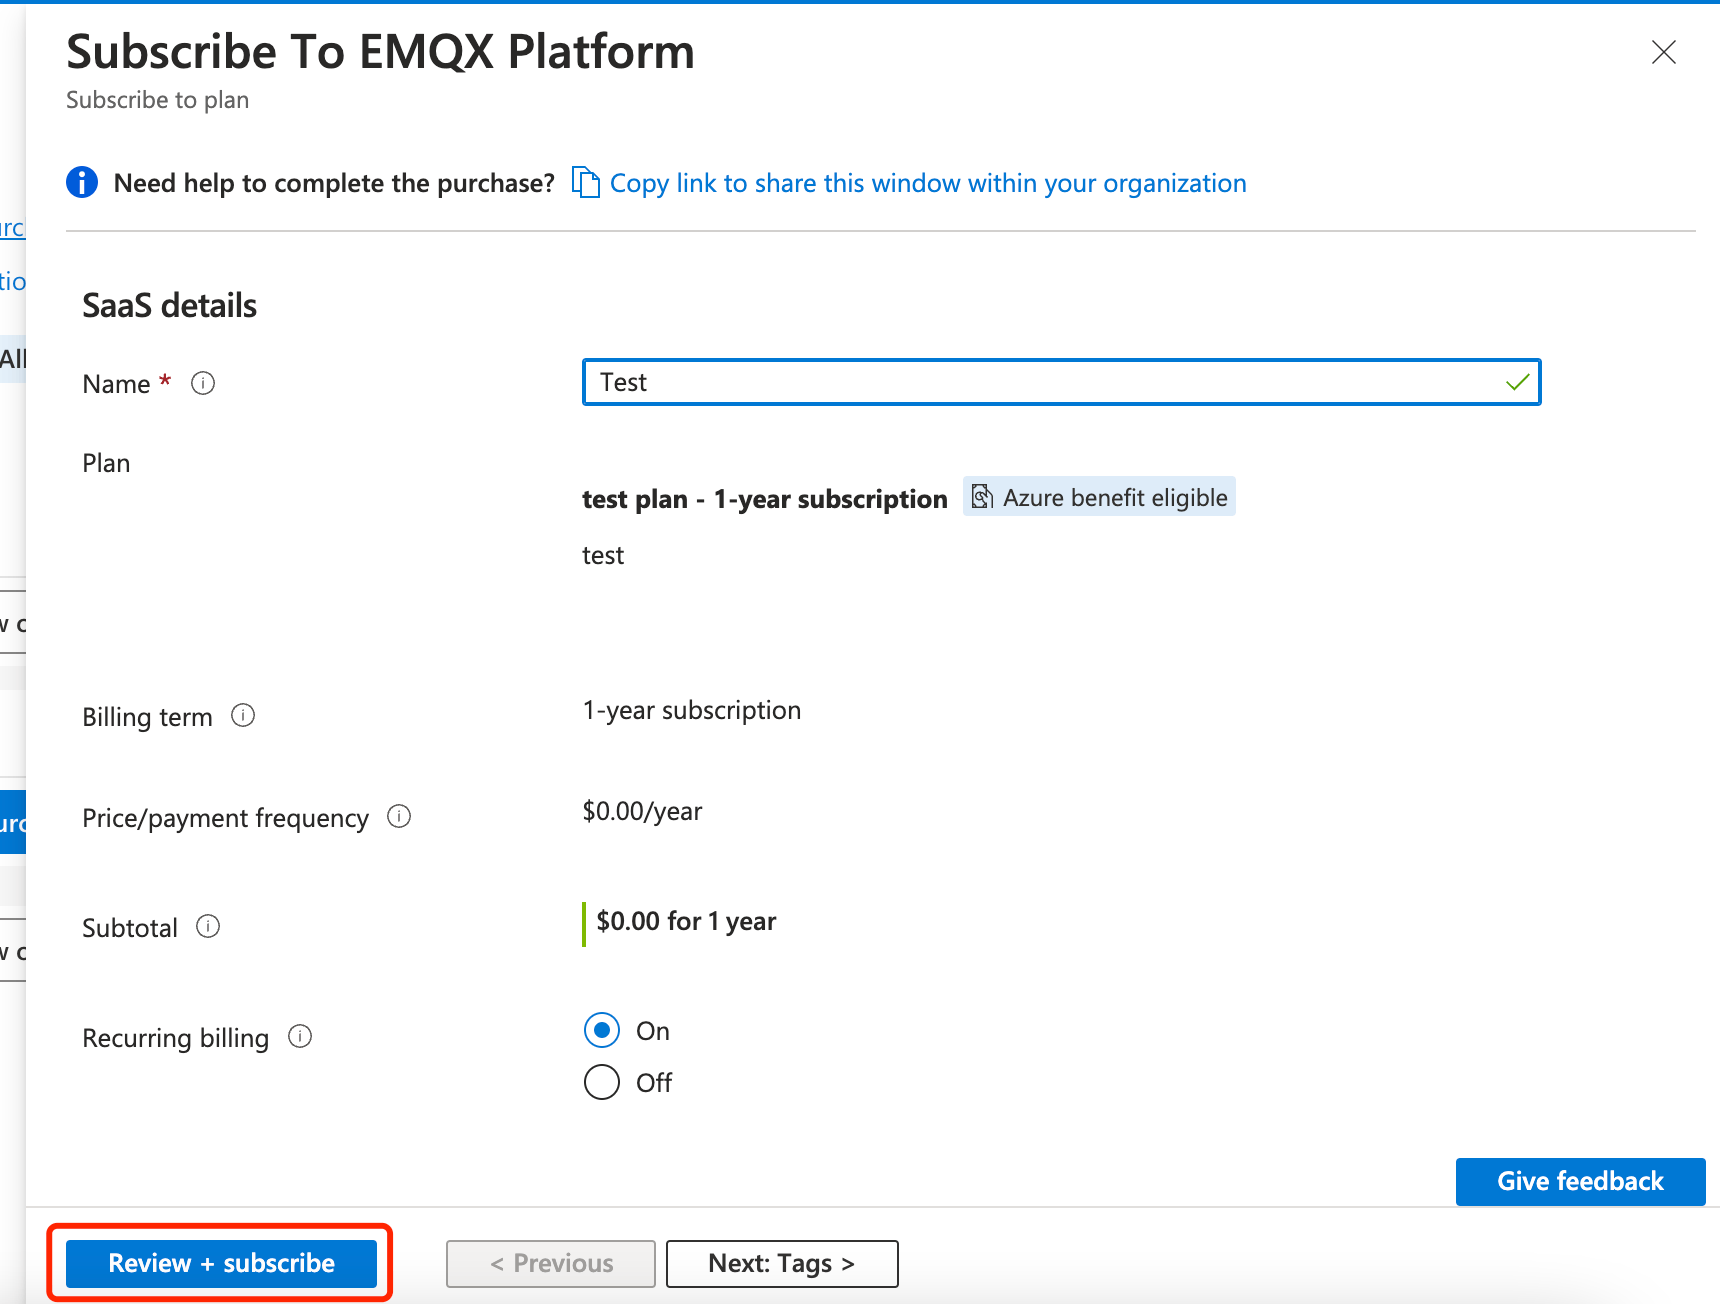Click the copy-document icon before the share link

(x=585, y=182)
